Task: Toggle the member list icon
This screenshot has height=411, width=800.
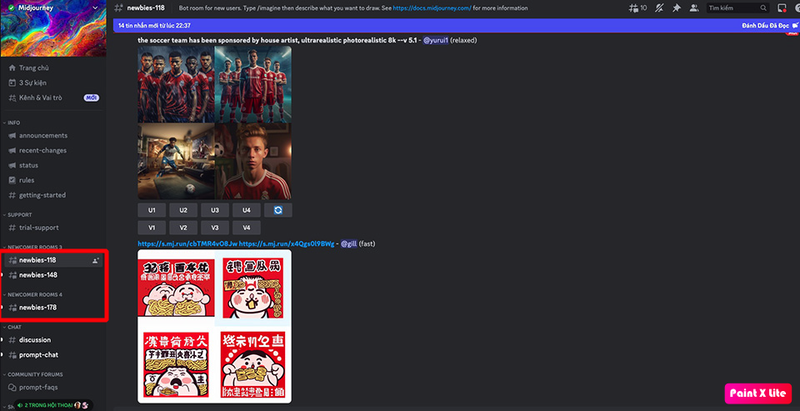Action: pyautogui.click(x=694, y=8)
